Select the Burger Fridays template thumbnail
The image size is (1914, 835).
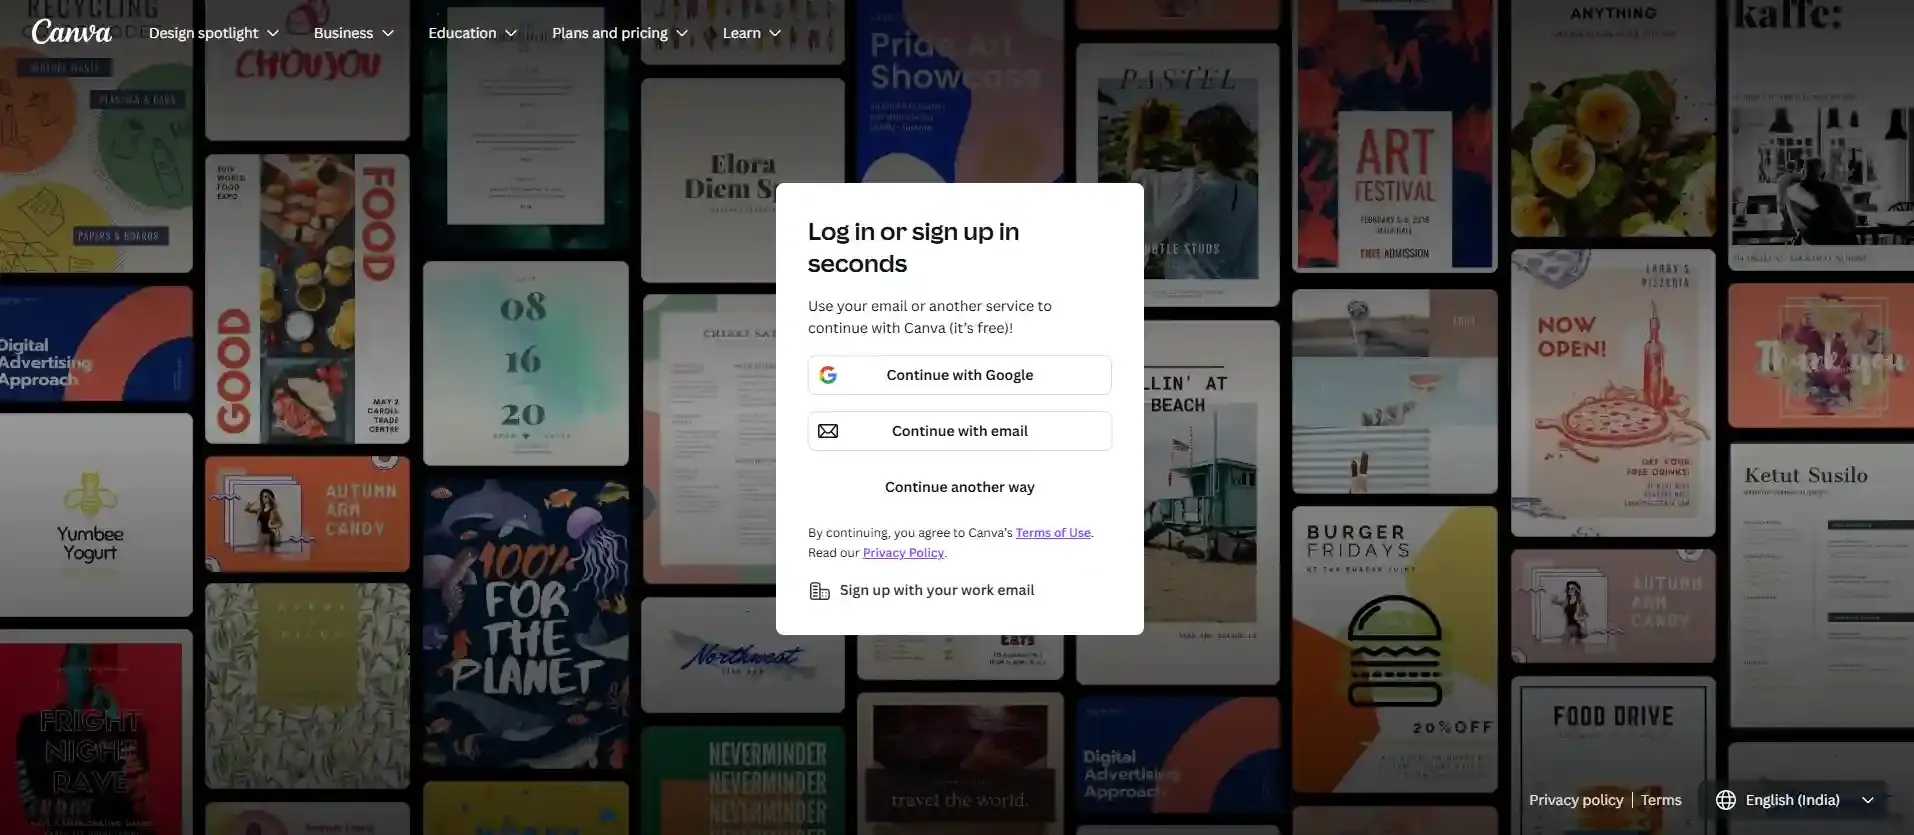coord(1393,650)
